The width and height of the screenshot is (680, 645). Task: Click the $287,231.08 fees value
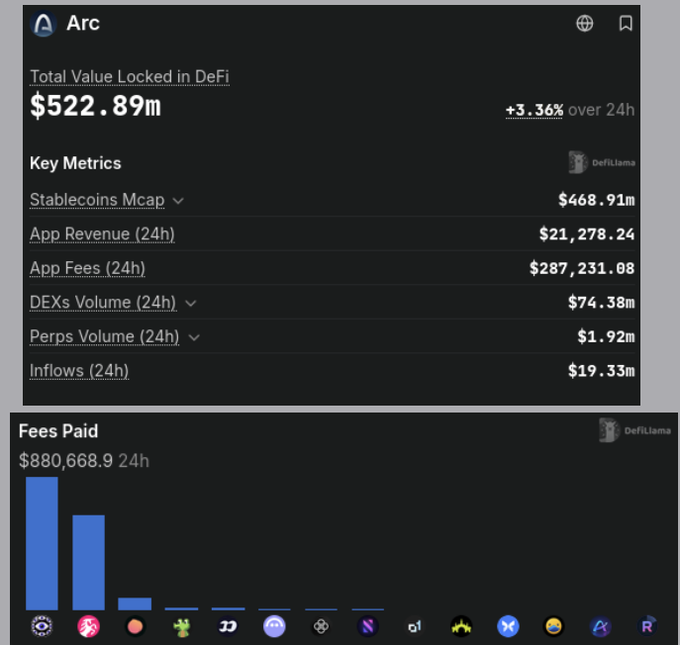582,268
